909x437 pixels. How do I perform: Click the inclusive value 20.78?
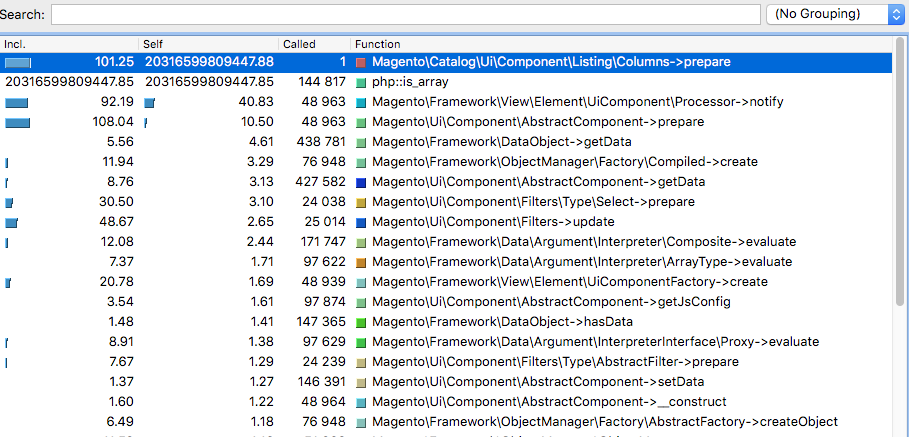tap(116, 282)
